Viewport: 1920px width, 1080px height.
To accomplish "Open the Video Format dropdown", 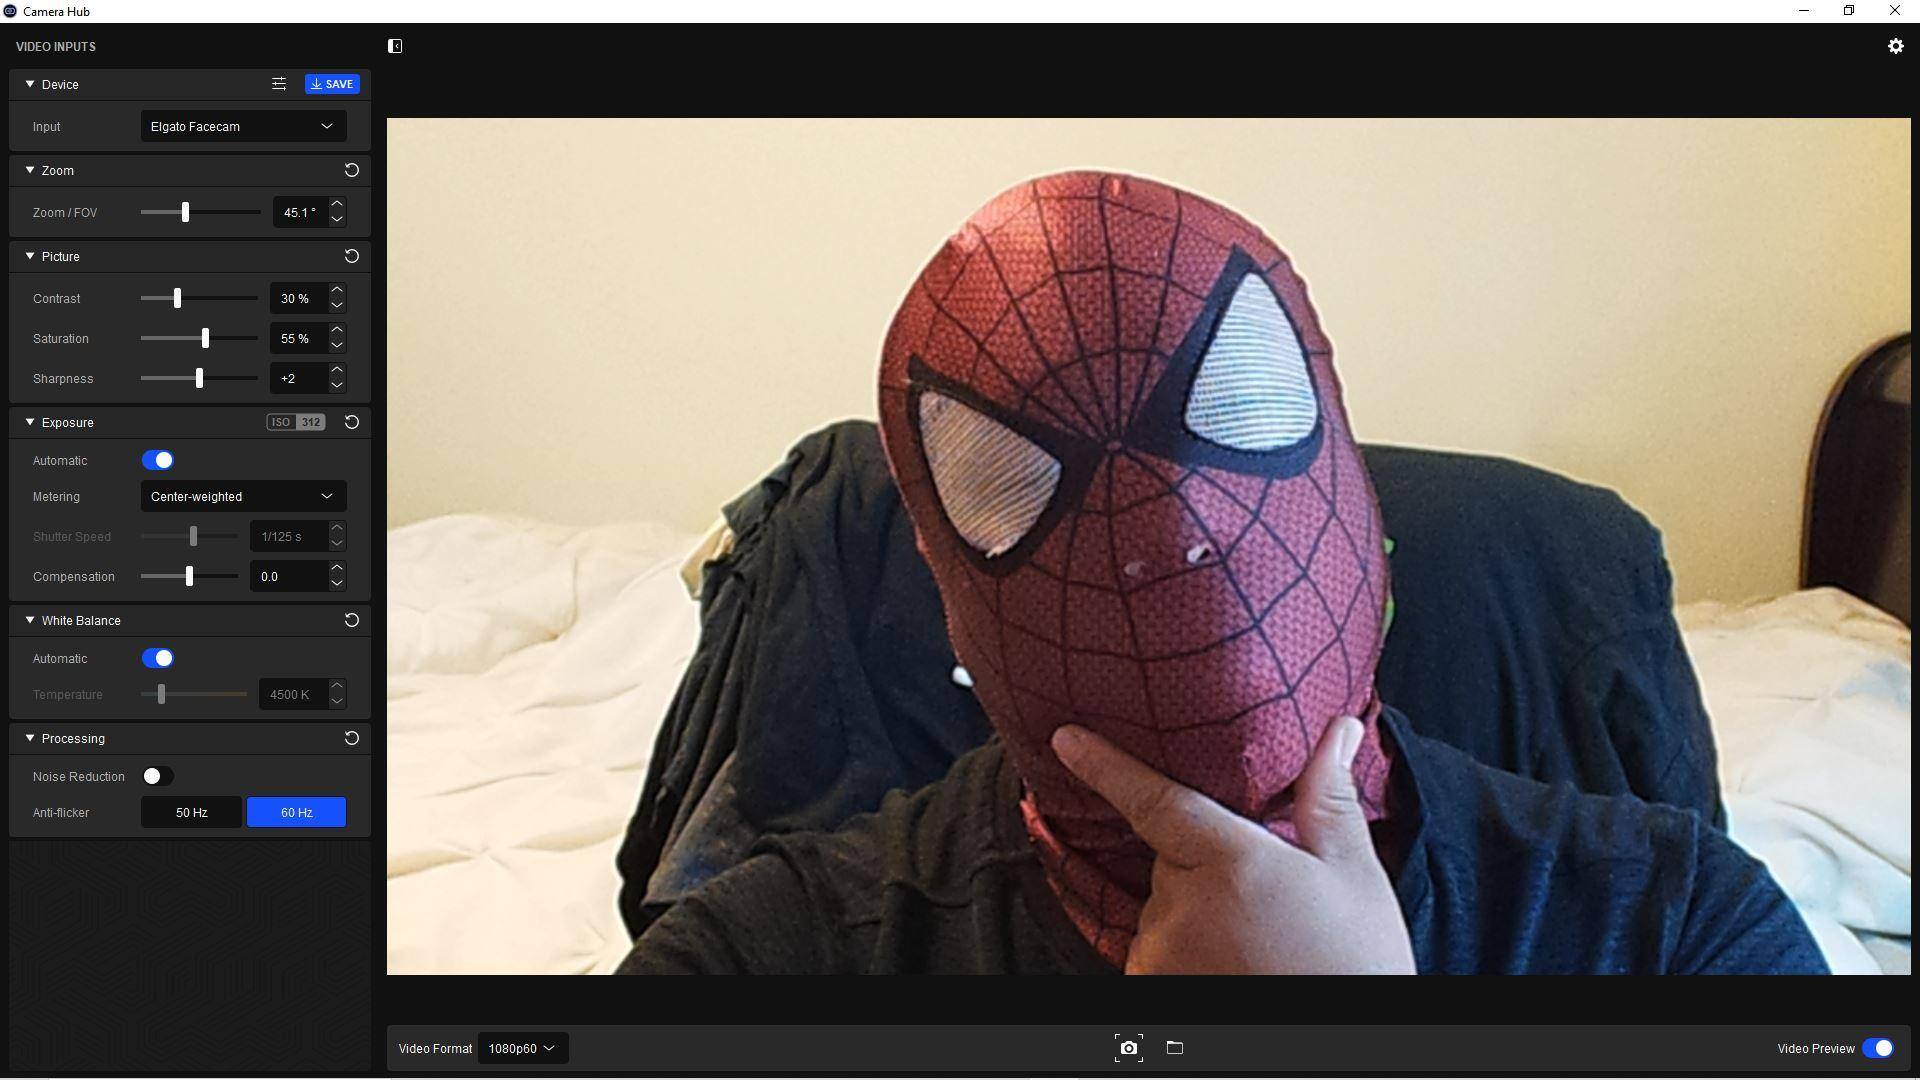I will pyautogui.click(x=522, y=1048).
